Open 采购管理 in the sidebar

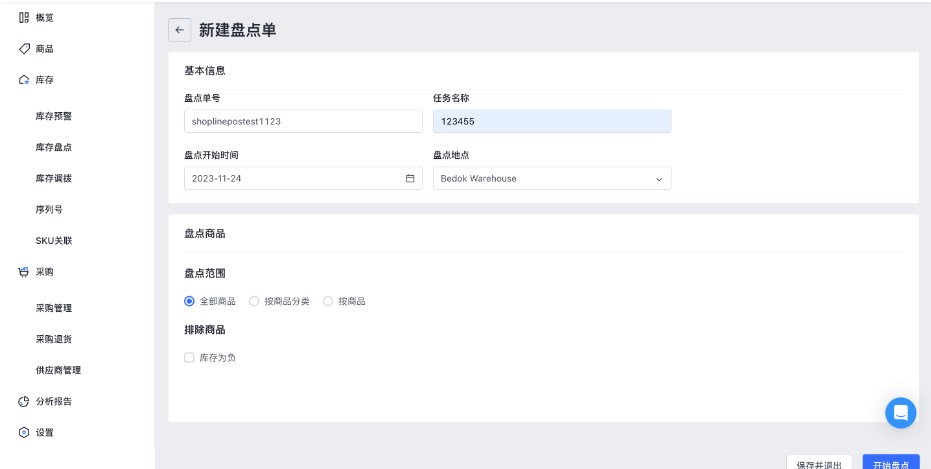tap(53, 308)
